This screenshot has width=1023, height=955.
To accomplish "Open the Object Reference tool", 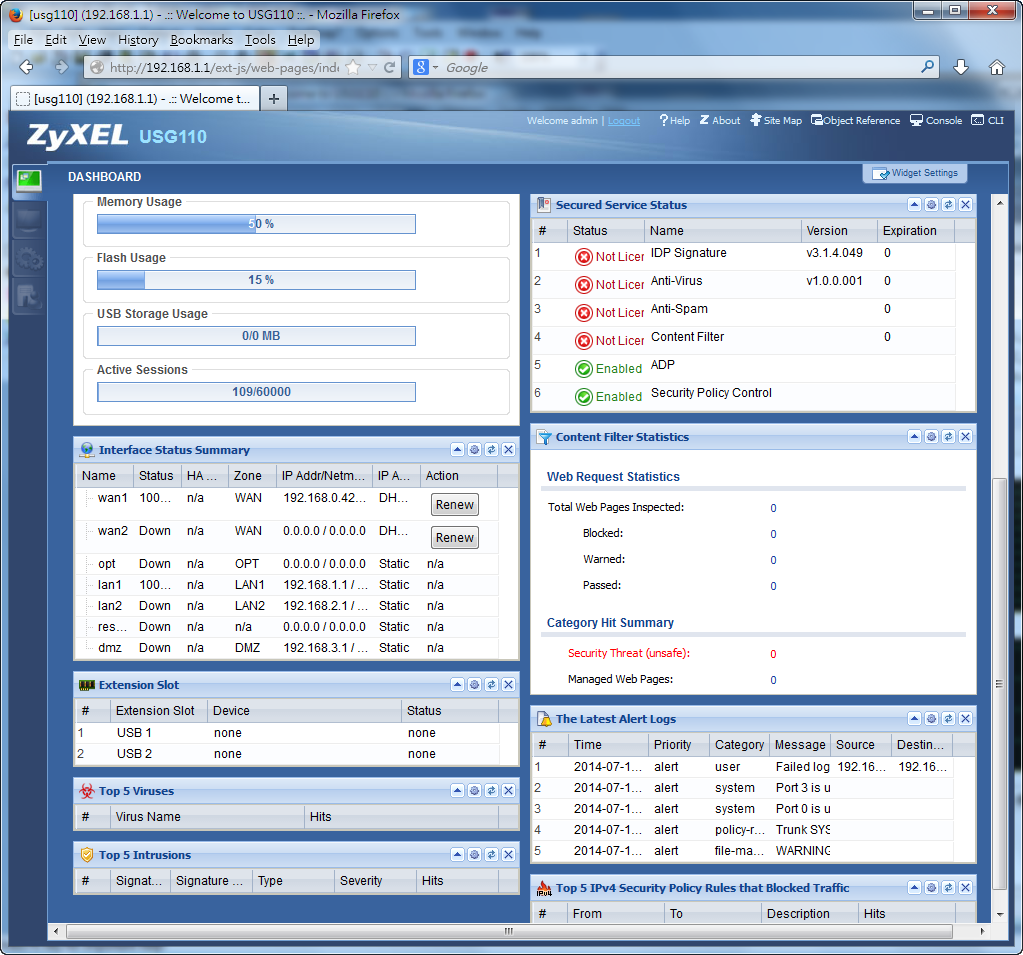I will (x=855, y=121).
